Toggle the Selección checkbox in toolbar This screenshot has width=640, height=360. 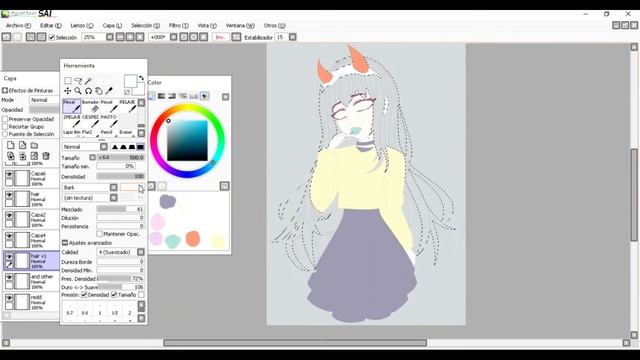tap(51, 38)
